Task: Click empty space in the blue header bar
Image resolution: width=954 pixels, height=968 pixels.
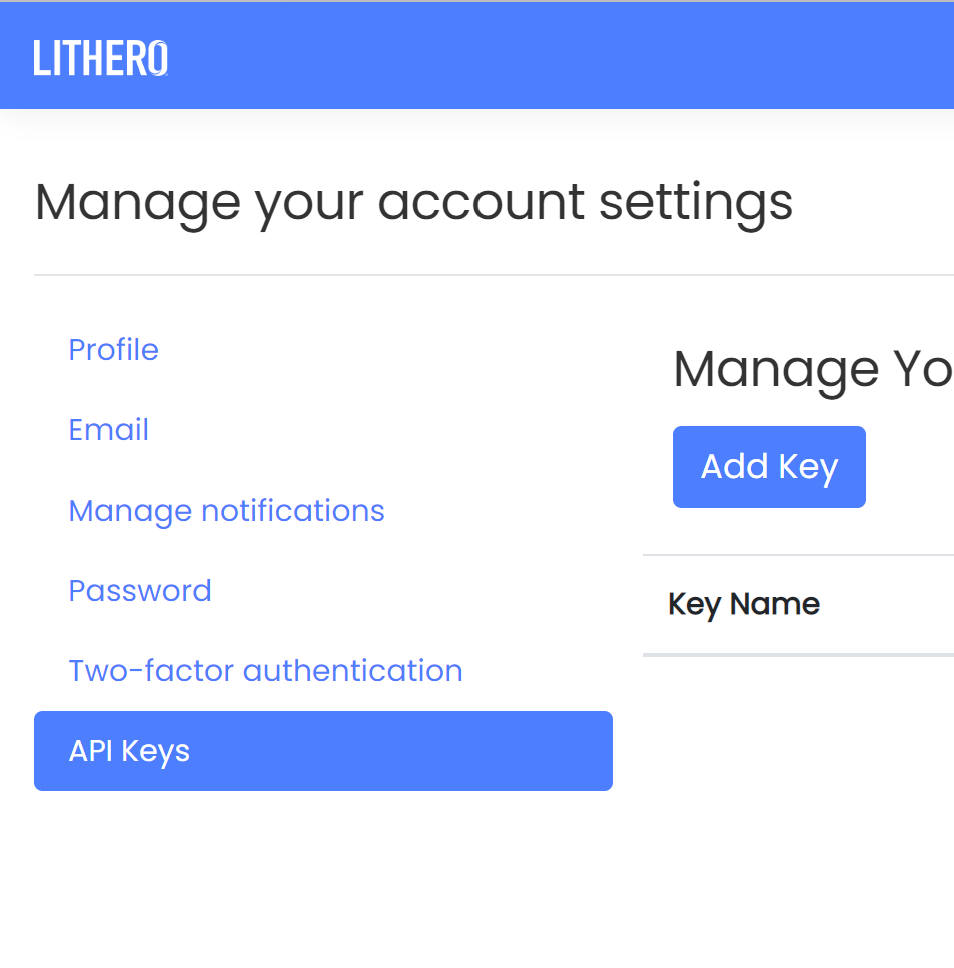Action: coord(556,57)
